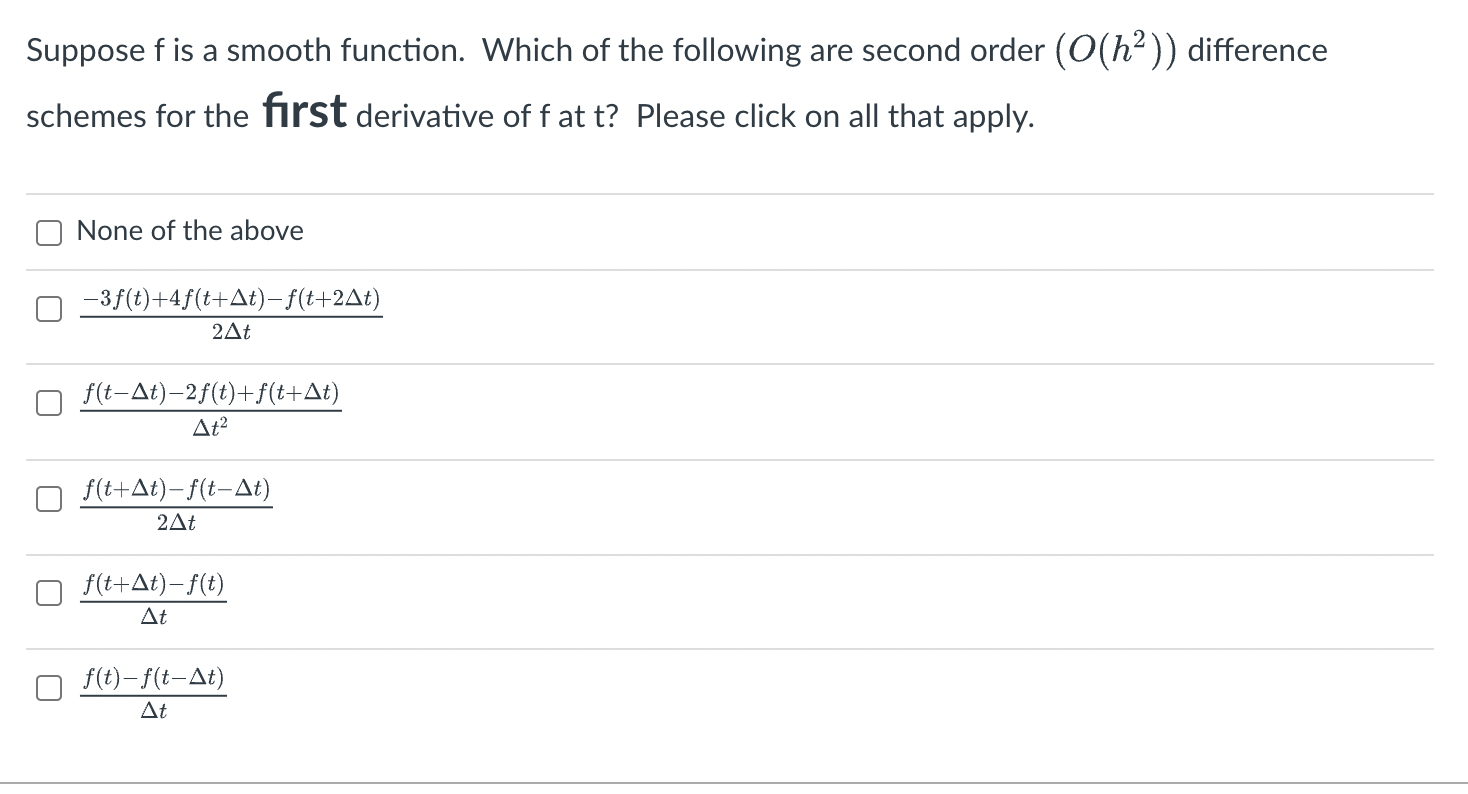
Task: Check the formula with denominator Δt²
Action: click(47, 403)
